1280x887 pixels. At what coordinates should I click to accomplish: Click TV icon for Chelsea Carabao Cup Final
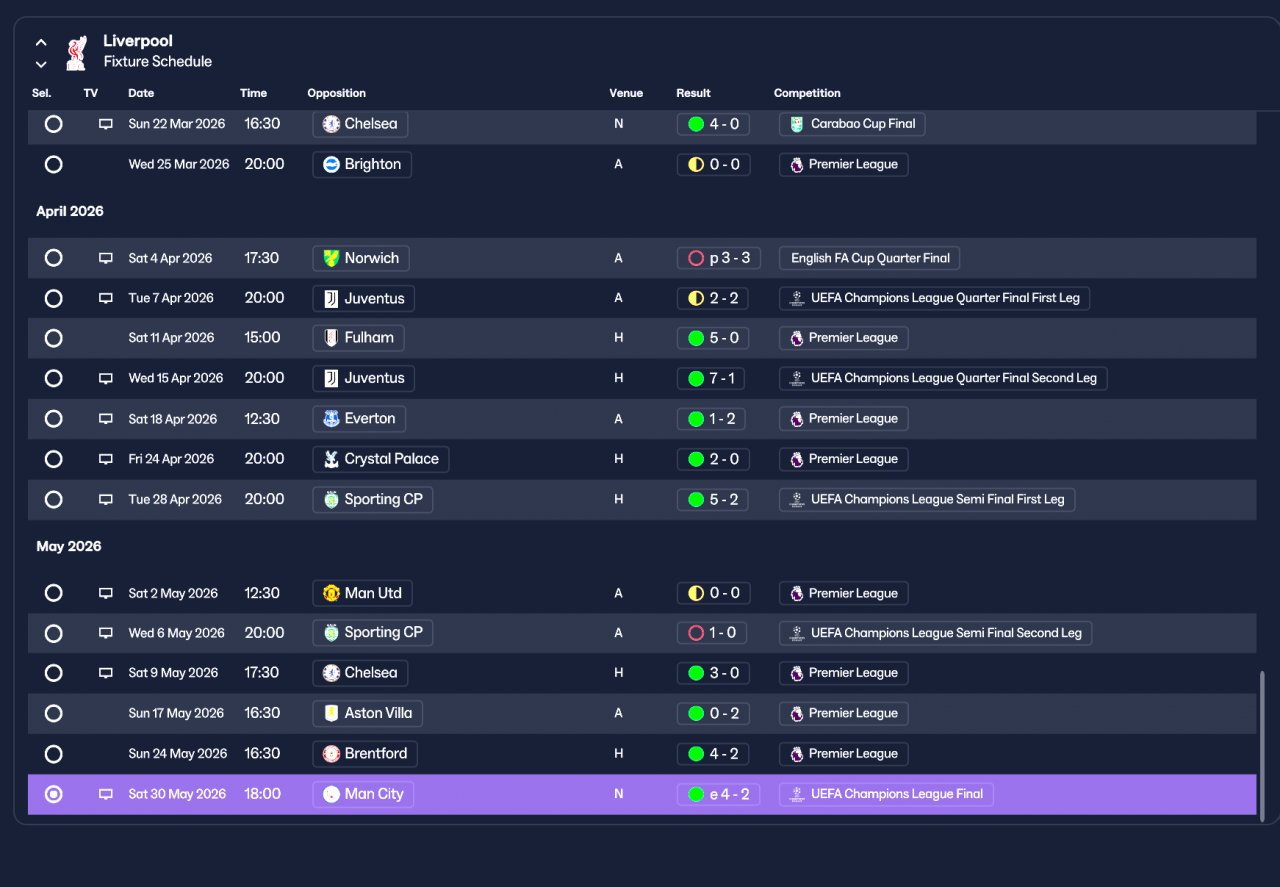(106, 124)
